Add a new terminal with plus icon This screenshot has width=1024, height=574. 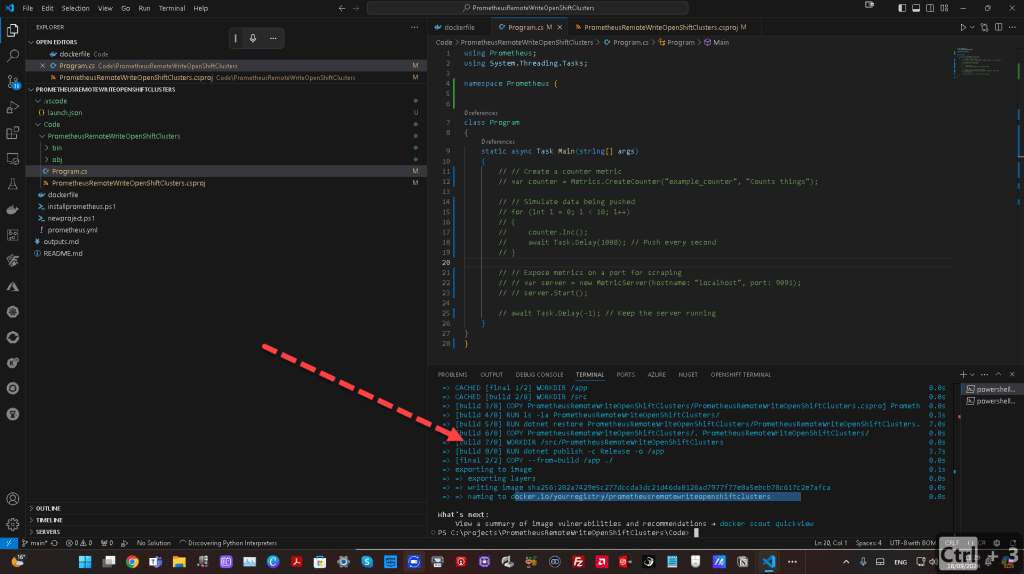(x=963, y=375)
